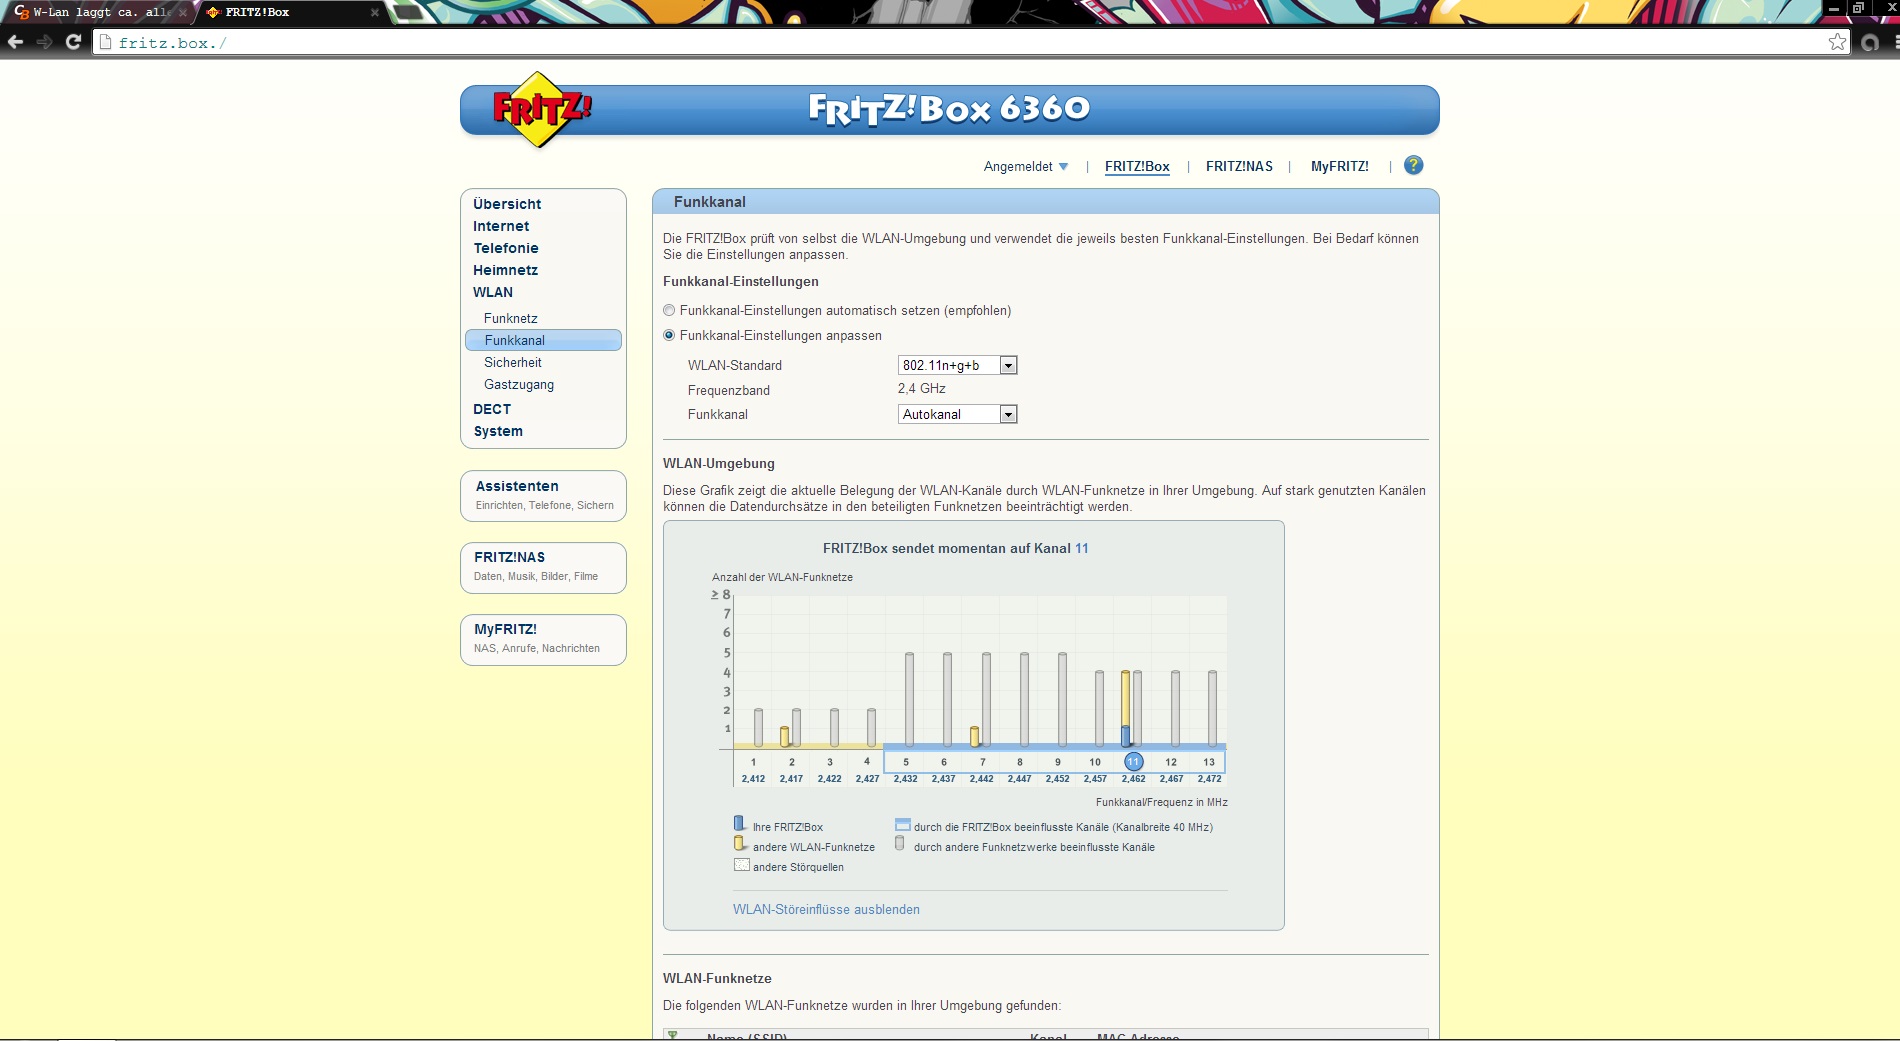Close the W-Lan laggt tab
The image size is (1900, 1041).
pyautogui.click(x=182, y=12)
